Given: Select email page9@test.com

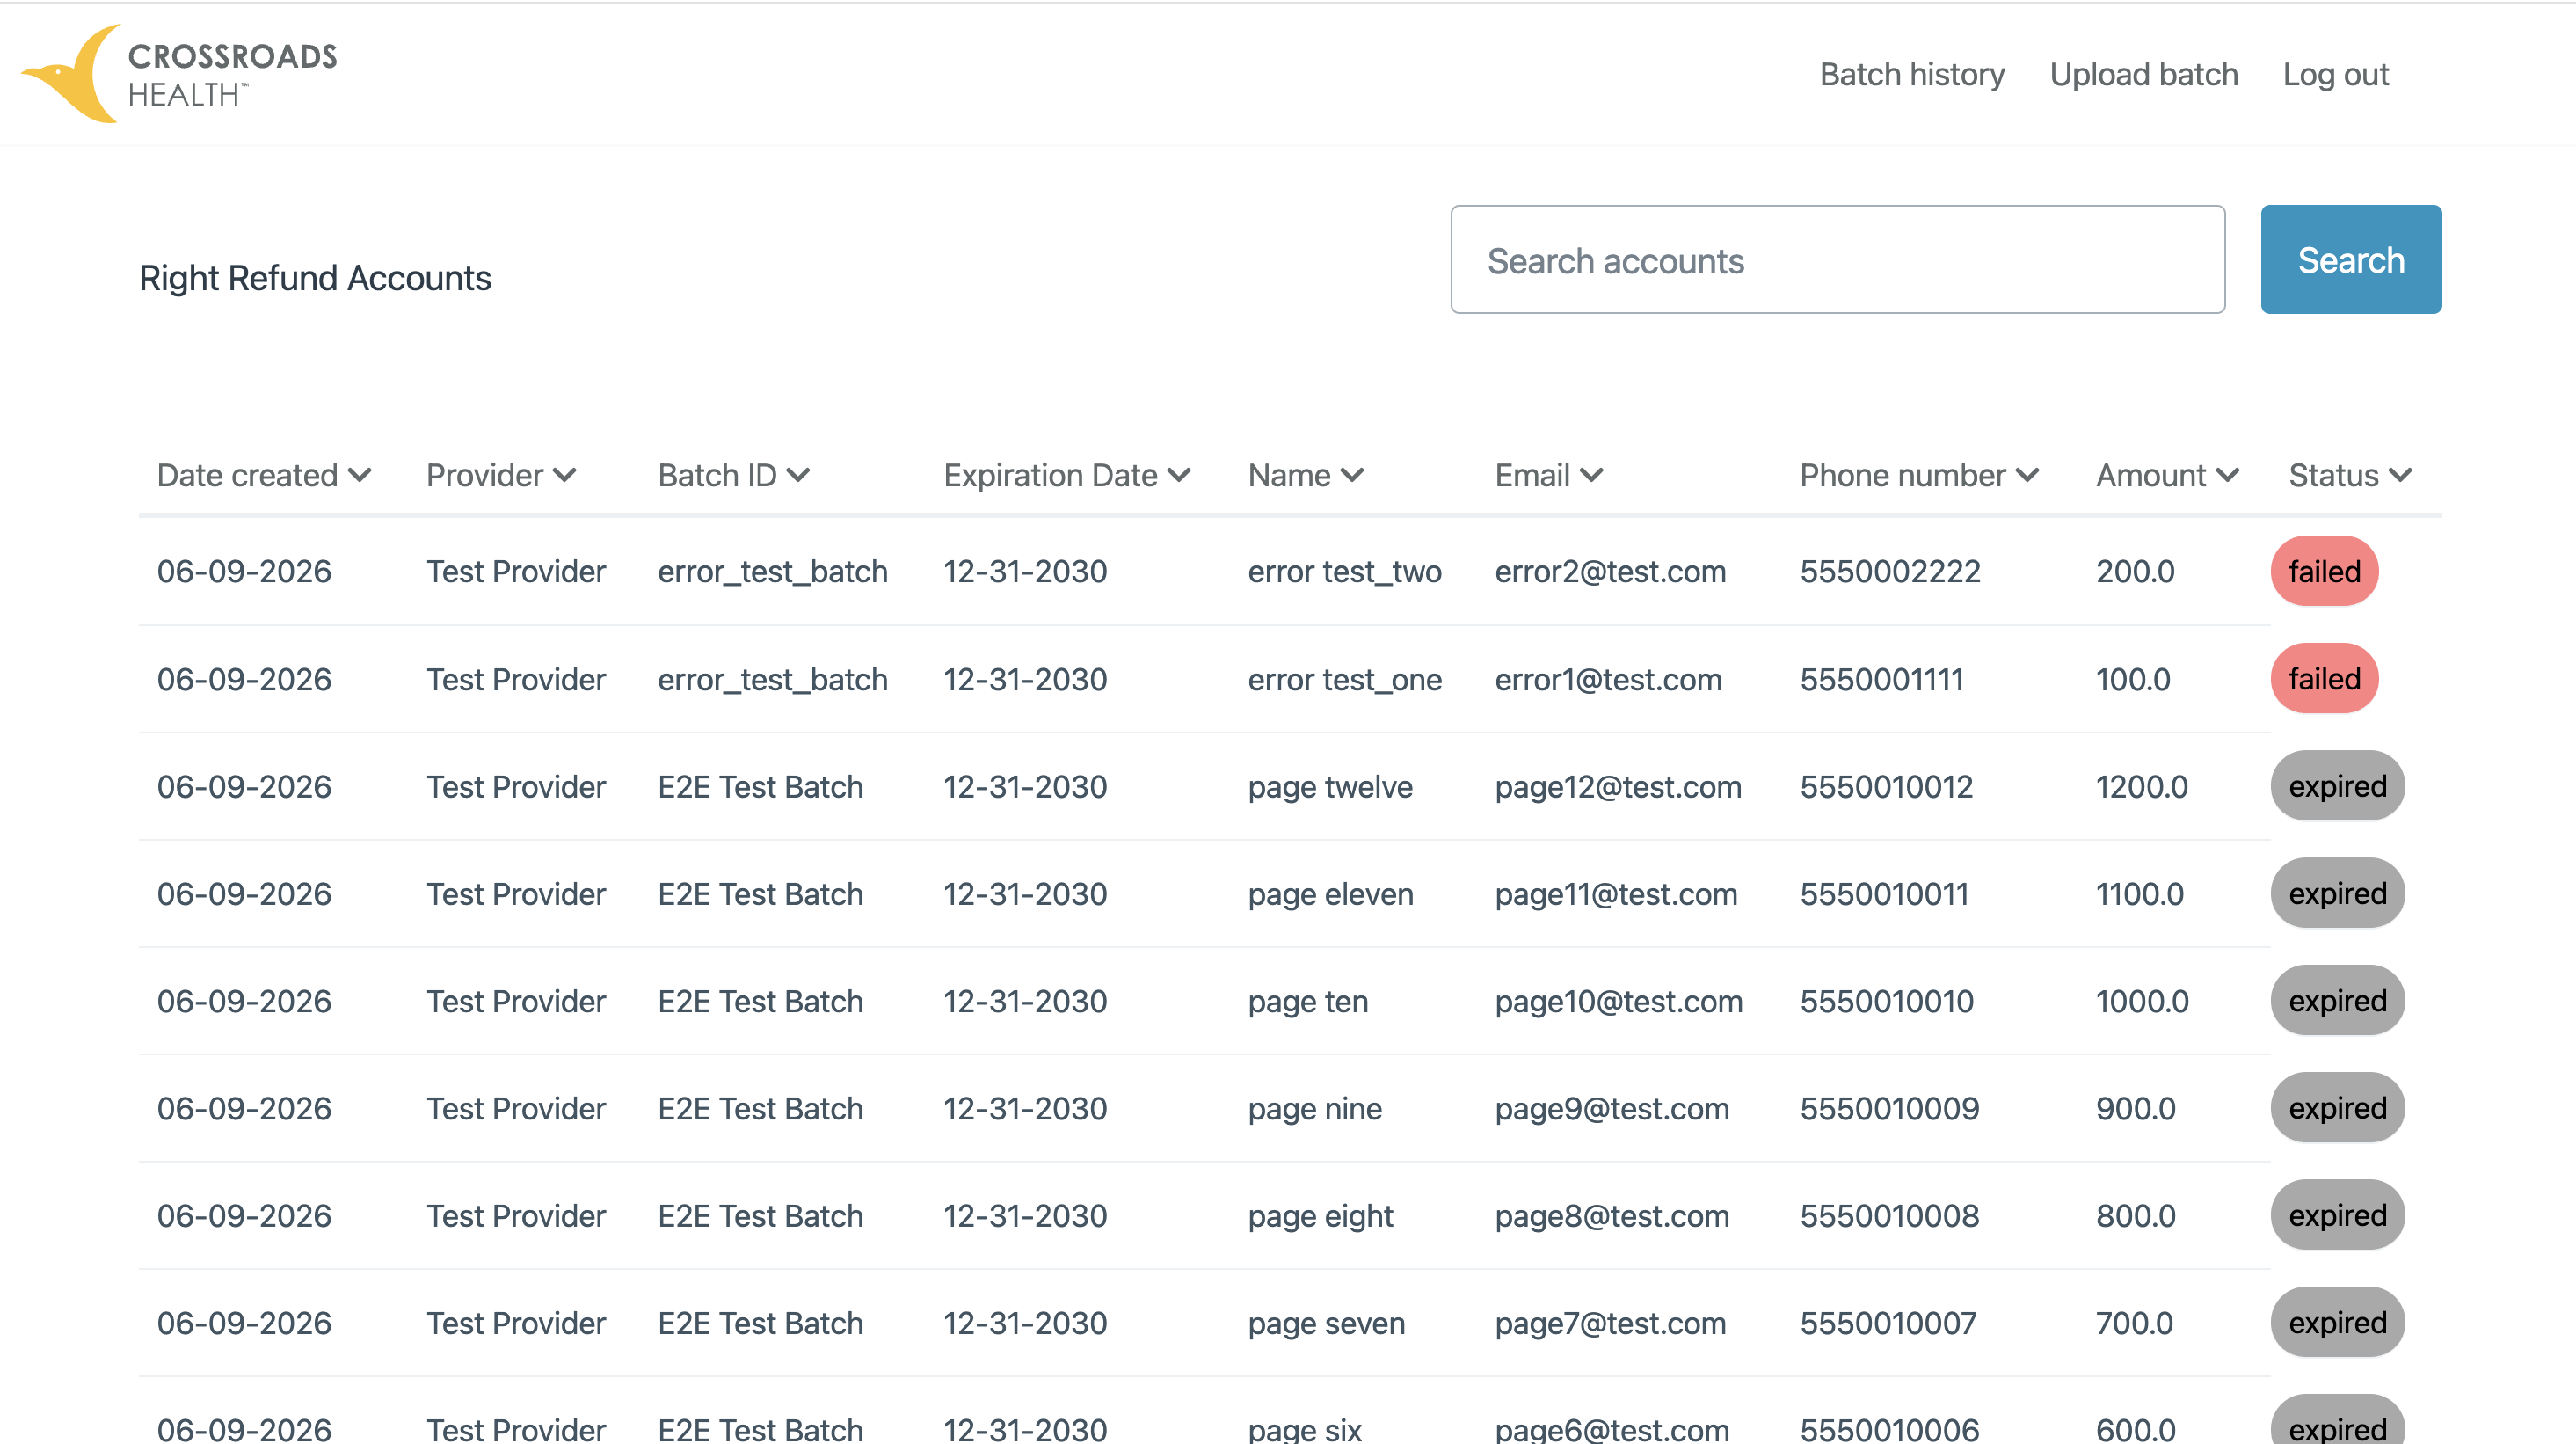Looking at the screenshot, I should click(x=1612, y=1109).
